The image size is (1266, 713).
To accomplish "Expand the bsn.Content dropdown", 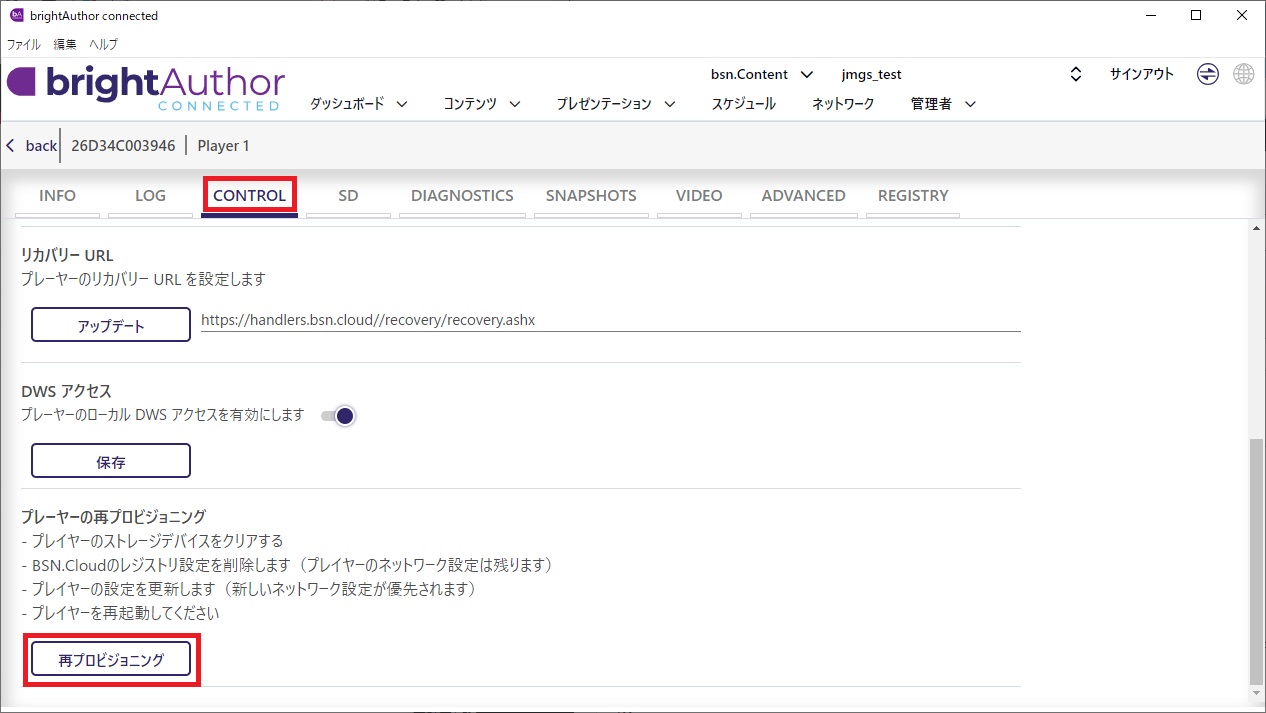I will point(762,75).
